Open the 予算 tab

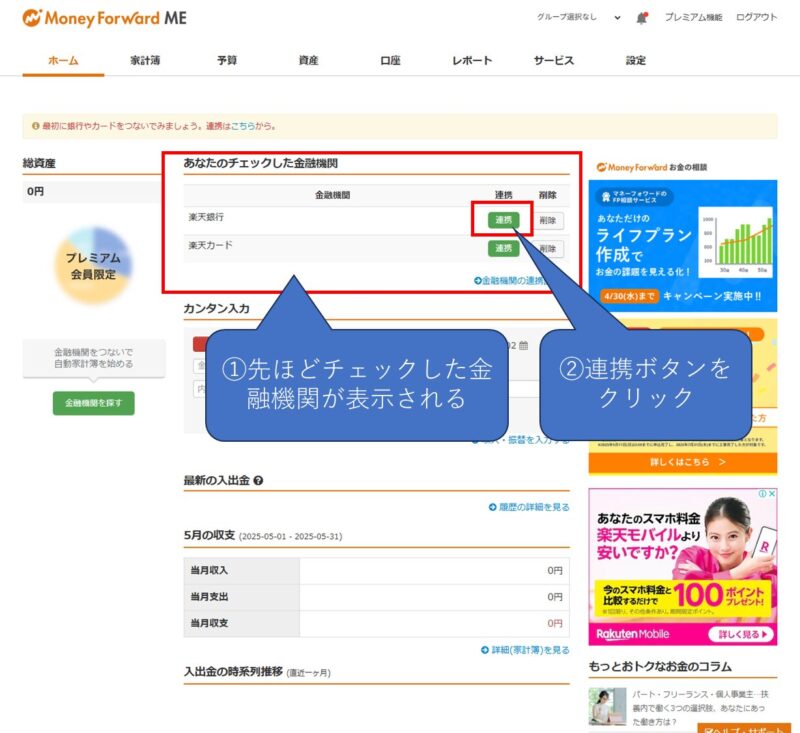click(x=227, y=61)
